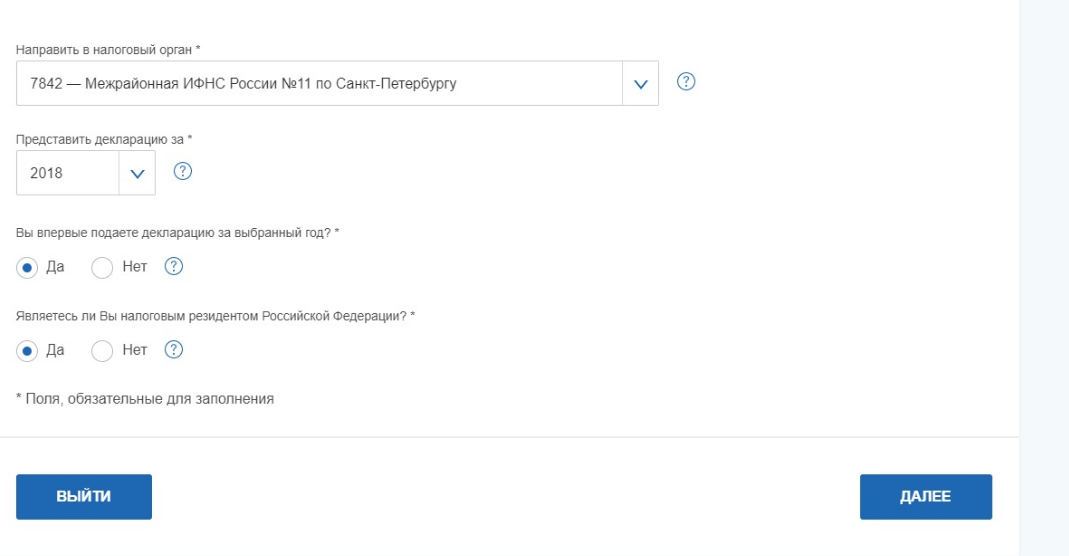The image size is (1069, 556).
Task: Click the gray side panel beside the form
Action: click(1044, 278)
